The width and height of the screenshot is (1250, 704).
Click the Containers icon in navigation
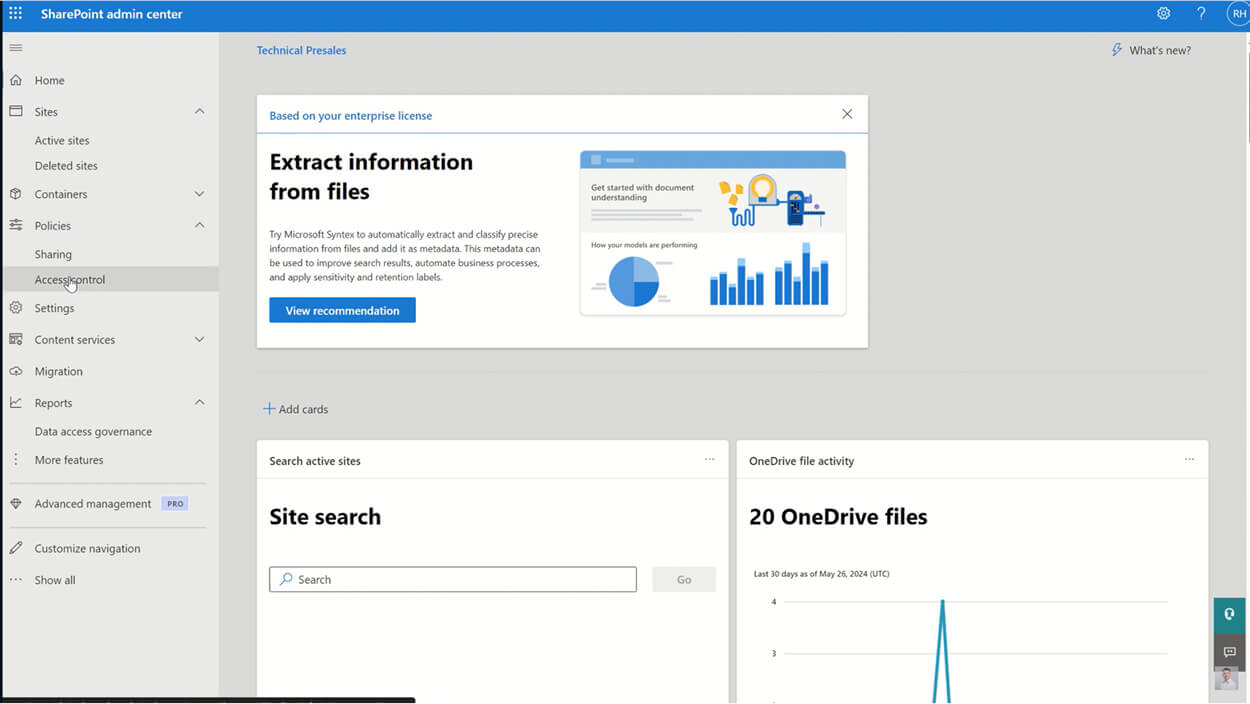point(16,193)
